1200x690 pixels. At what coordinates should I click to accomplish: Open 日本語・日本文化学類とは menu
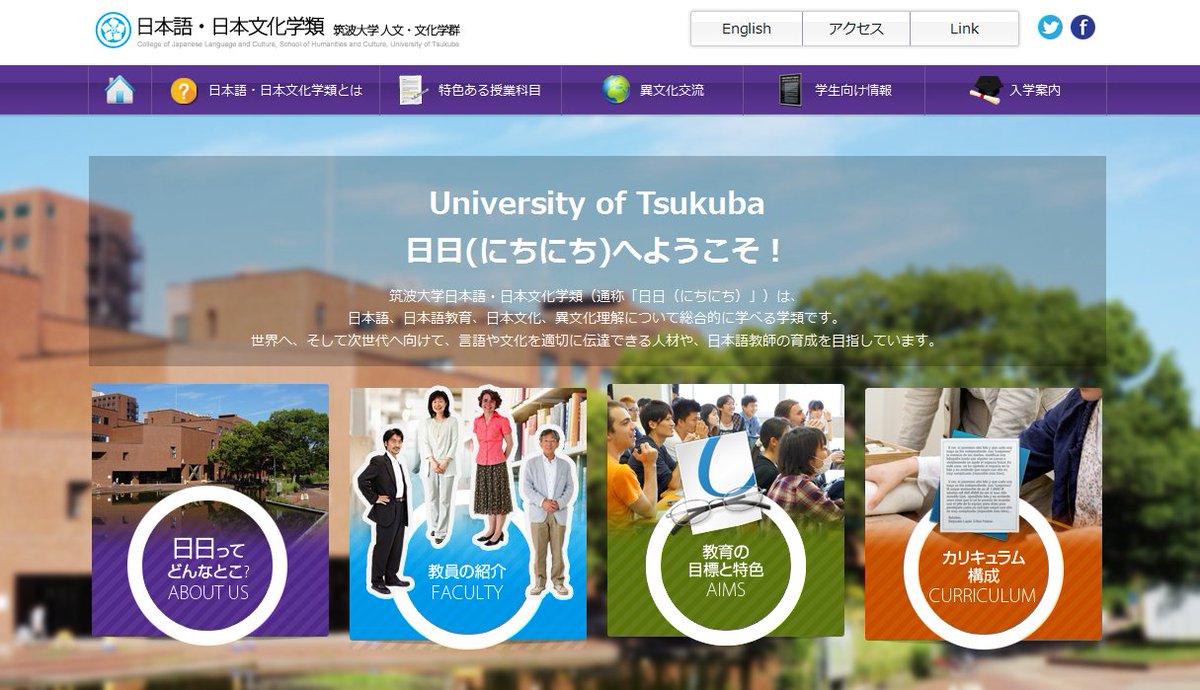point(266,90)
